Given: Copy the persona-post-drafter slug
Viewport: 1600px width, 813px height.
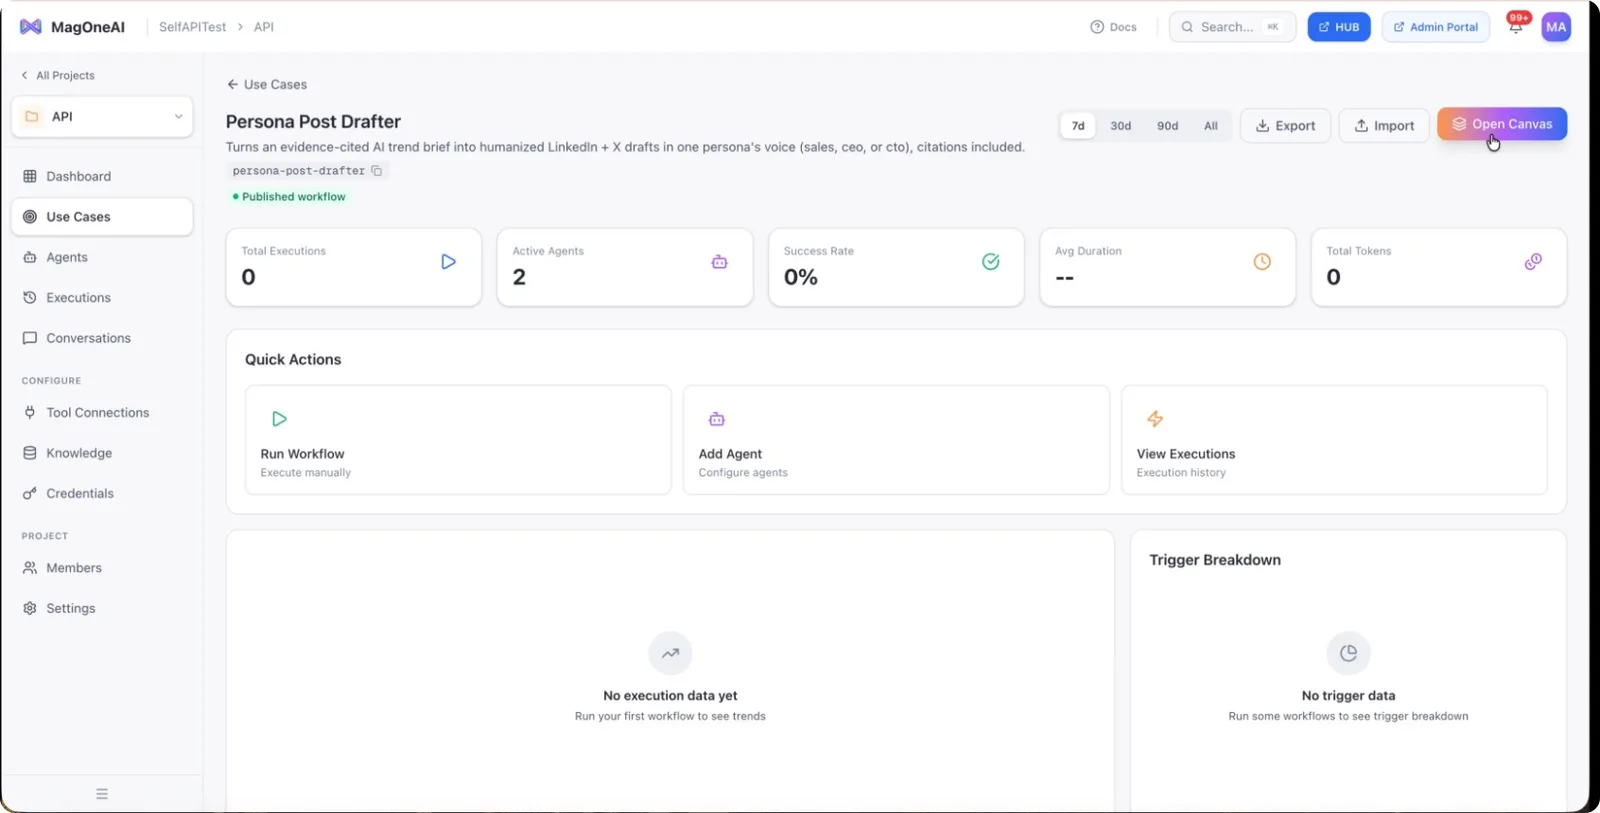Looking at the screenshot, I should [377, 171].
